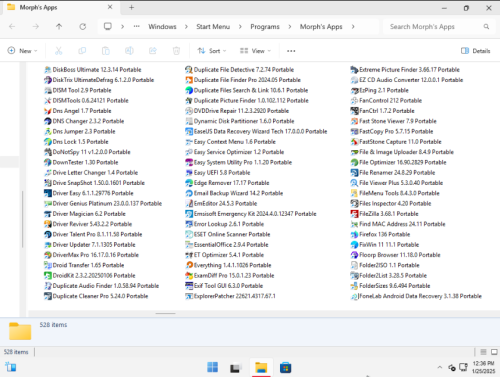Click the Forward navigation arrow
Screen dimensions: 500x377
[36, 26]
